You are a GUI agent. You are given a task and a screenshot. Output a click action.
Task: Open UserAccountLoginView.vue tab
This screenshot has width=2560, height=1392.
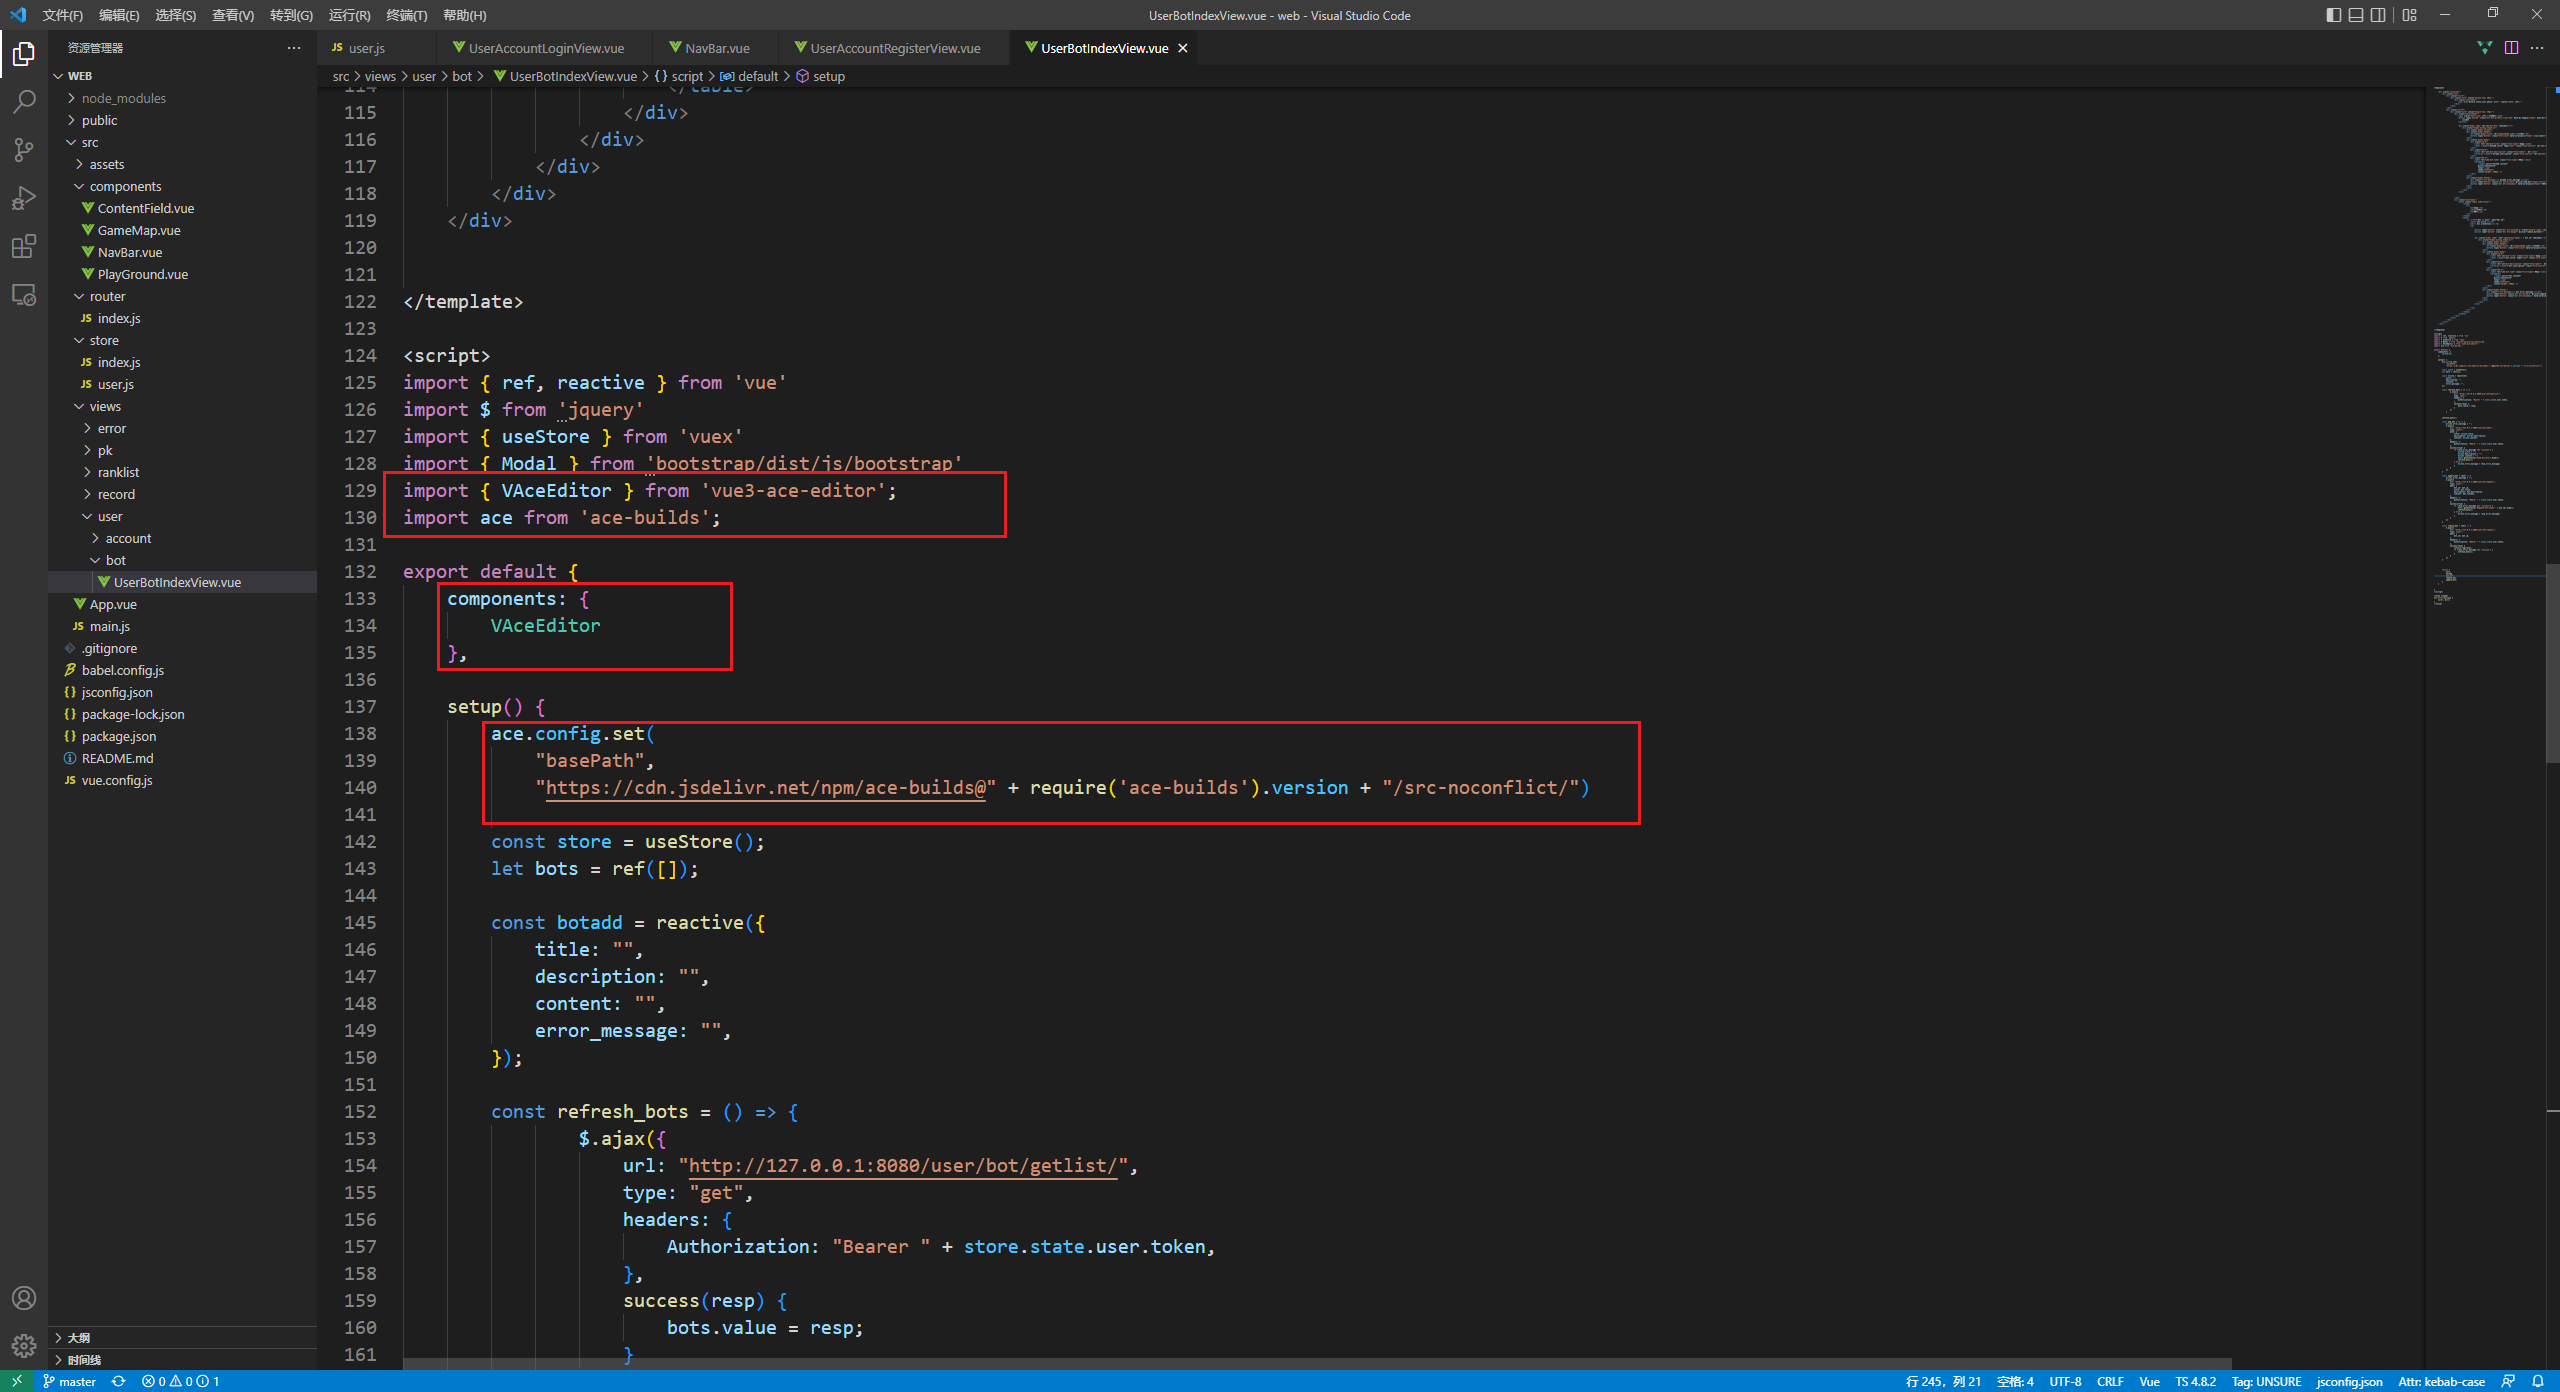[531, 48]
